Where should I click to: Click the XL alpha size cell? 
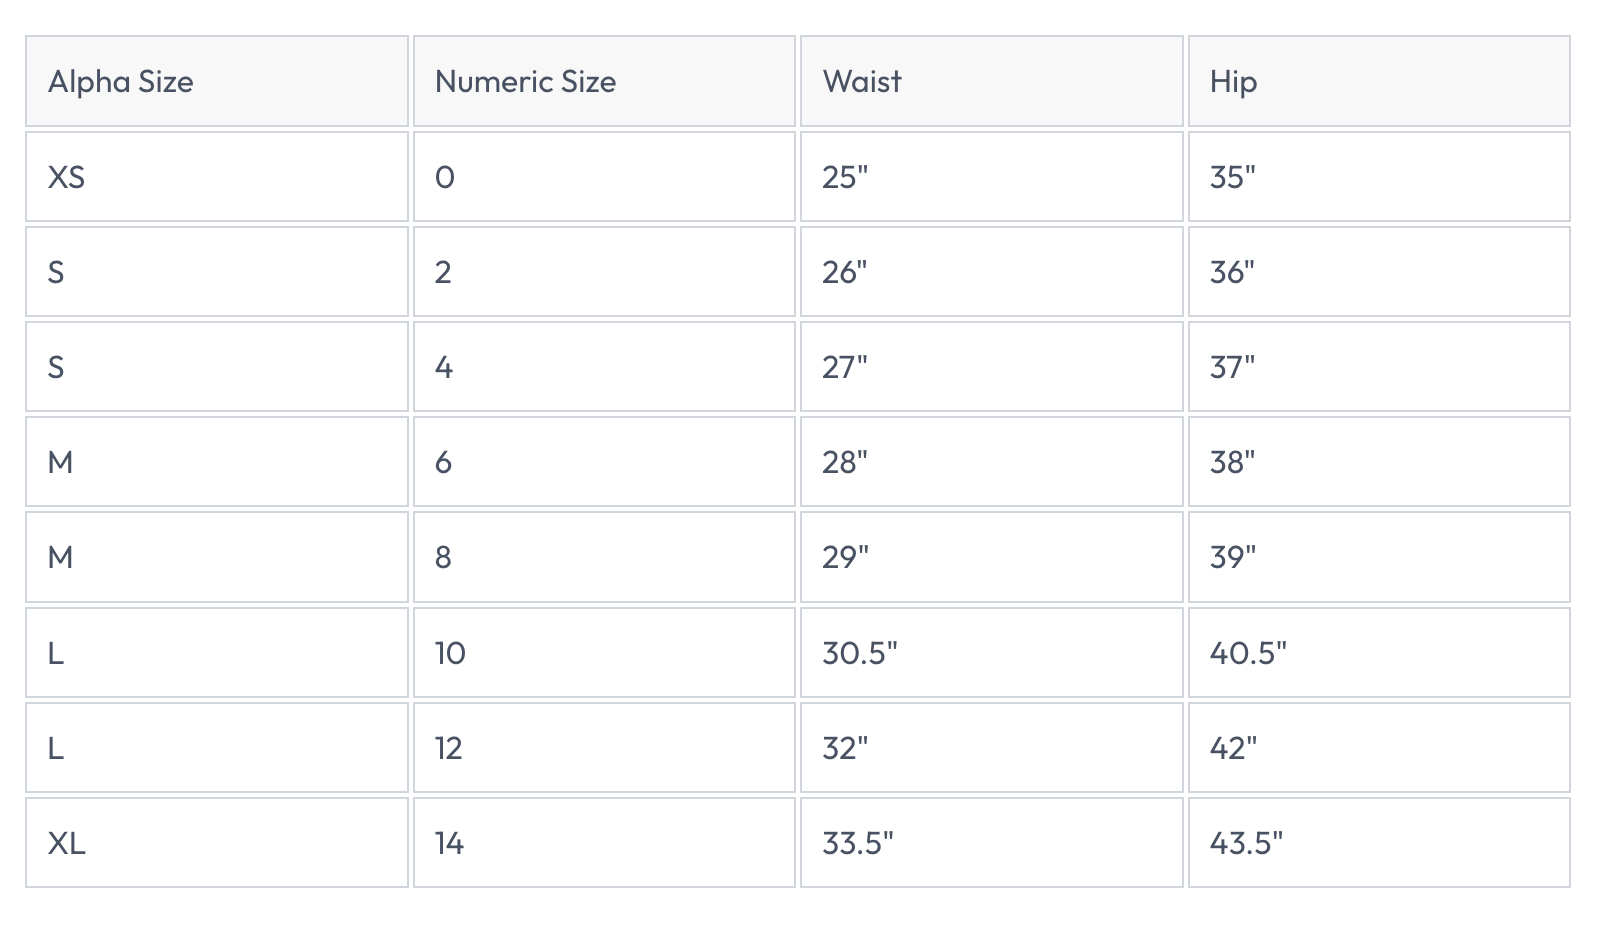67,843
